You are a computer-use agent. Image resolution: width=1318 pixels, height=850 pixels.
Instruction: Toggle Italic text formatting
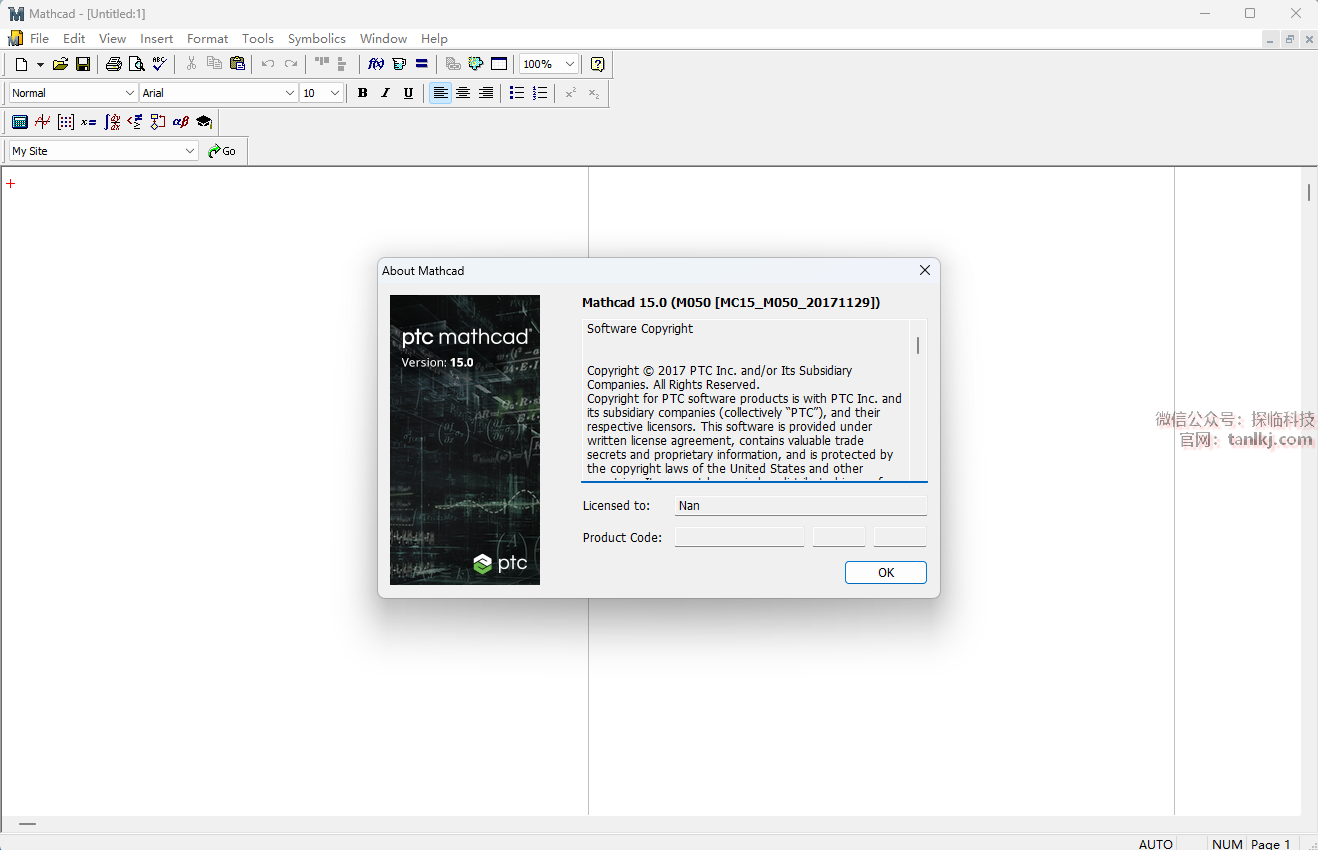click(x=385, y=93)
